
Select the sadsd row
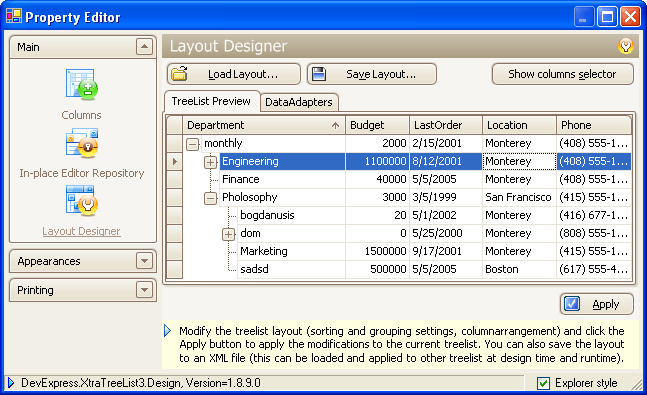click(399, 269)
